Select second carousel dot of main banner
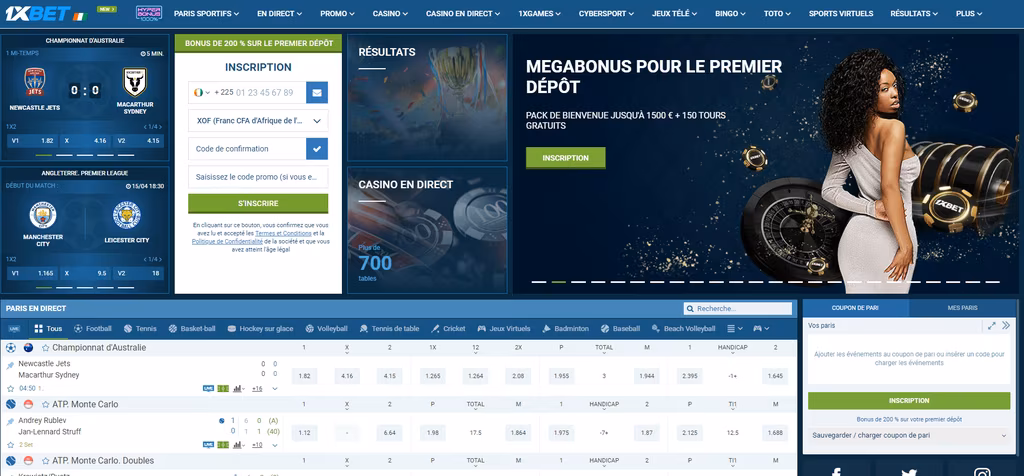This screenshot has width=1024, height=476. point(558,282)
